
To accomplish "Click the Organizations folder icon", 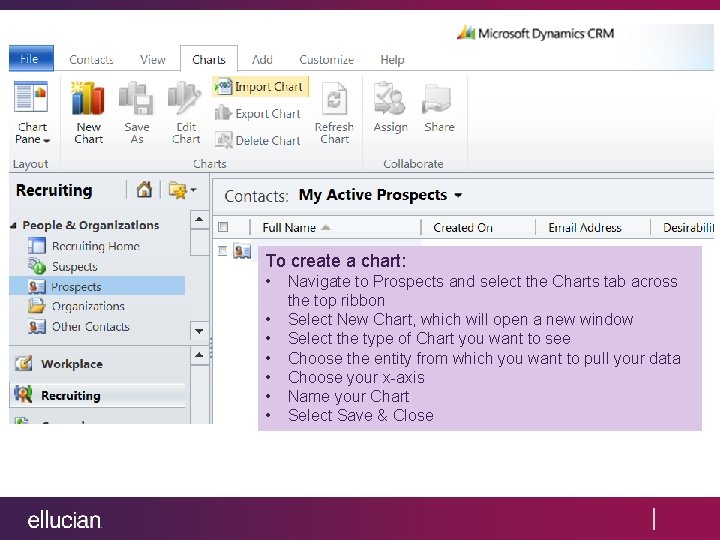I will pyautogui.click(x=37, y=306).
